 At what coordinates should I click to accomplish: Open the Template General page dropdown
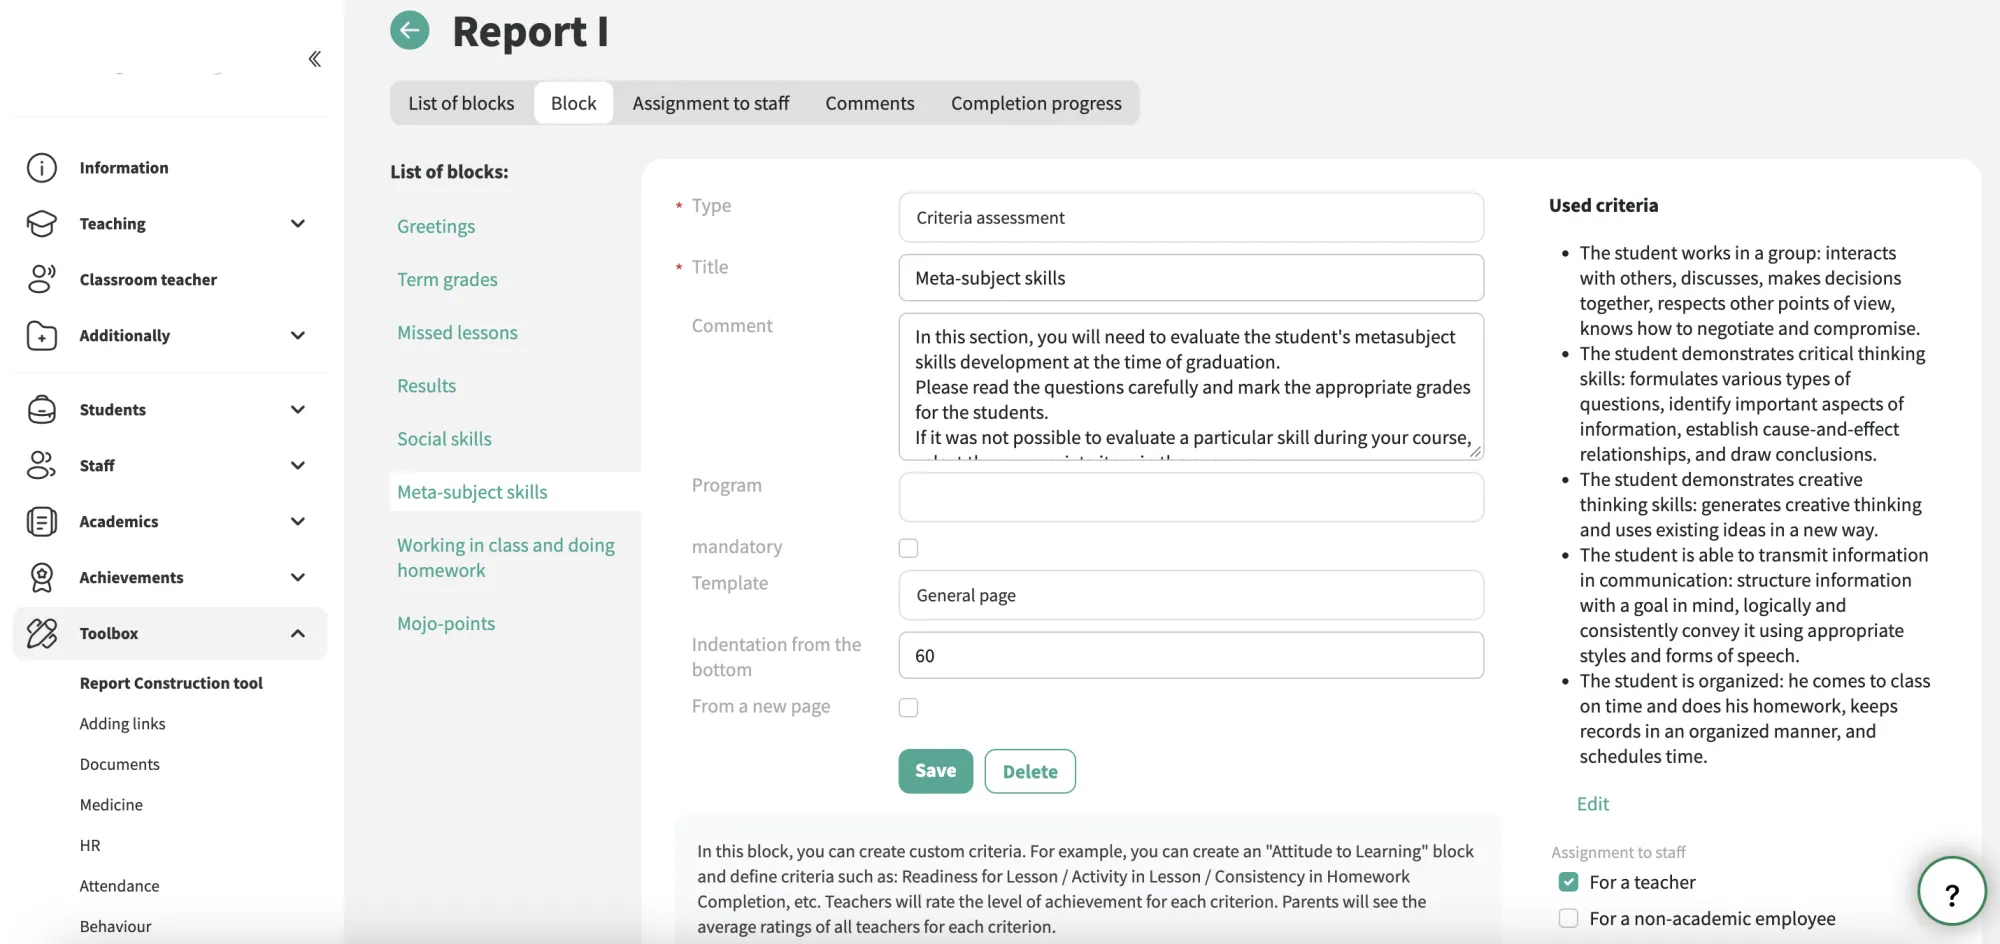[x=1191, y=595]
